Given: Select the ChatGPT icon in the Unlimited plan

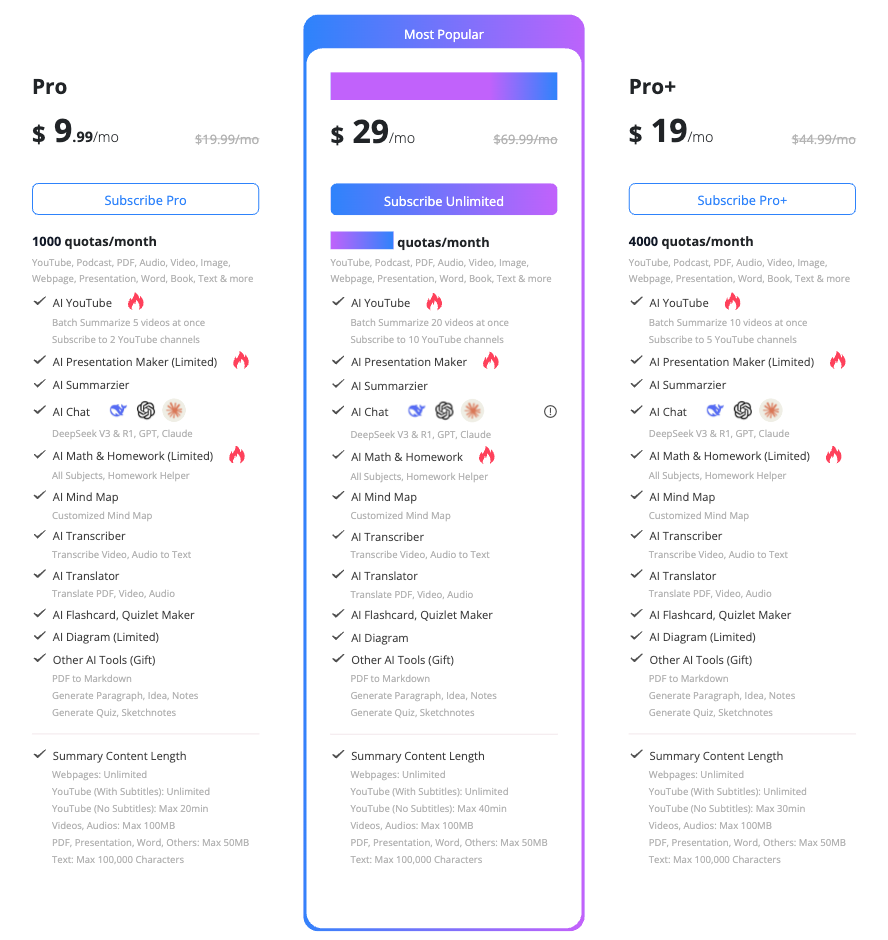Looking at the screenshot, I should pyautogui.click(x=445, y=411).
